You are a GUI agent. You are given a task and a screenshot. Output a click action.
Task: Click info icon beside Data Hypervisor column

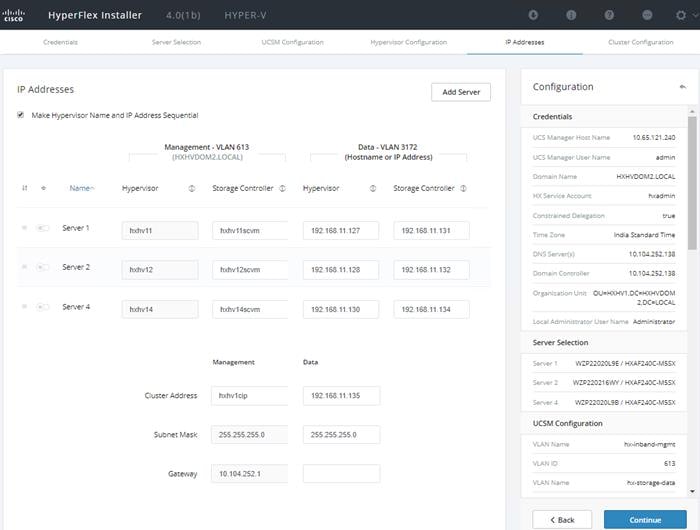tap(373, 188)
